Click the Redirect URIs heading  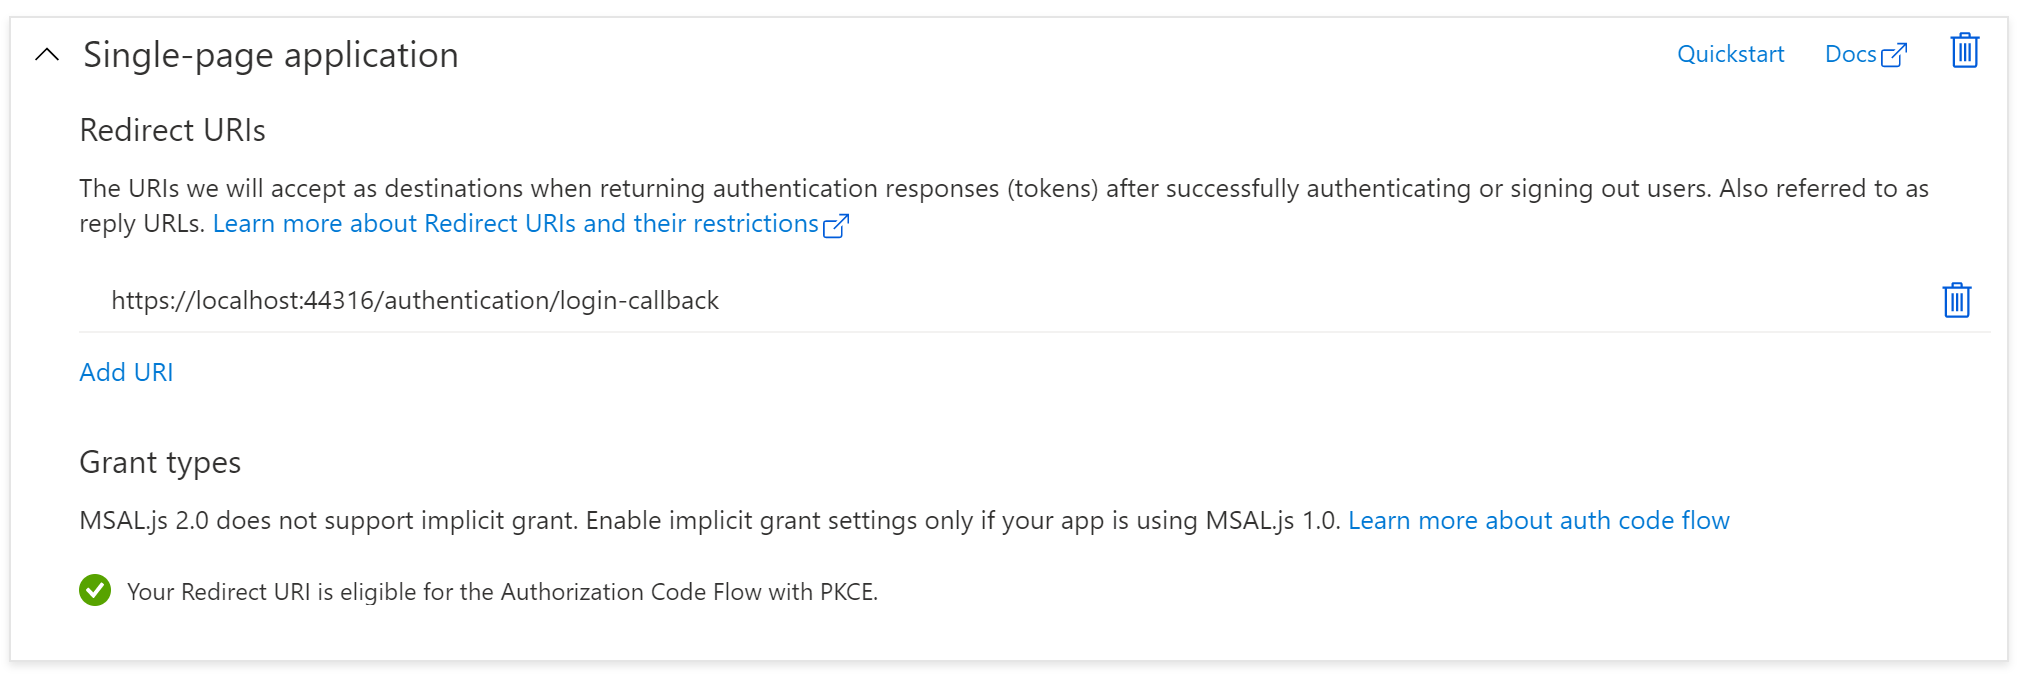(172, 130)
